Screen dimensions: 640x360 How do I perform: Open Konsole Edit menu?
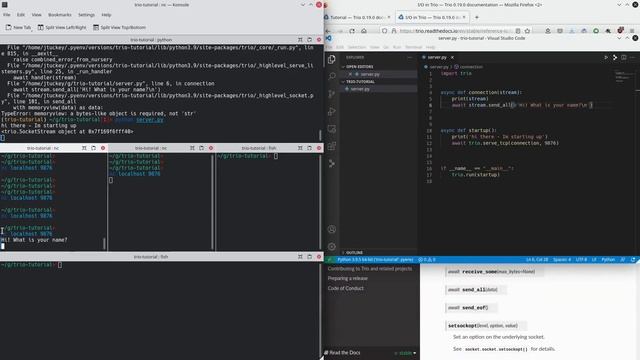21,15
